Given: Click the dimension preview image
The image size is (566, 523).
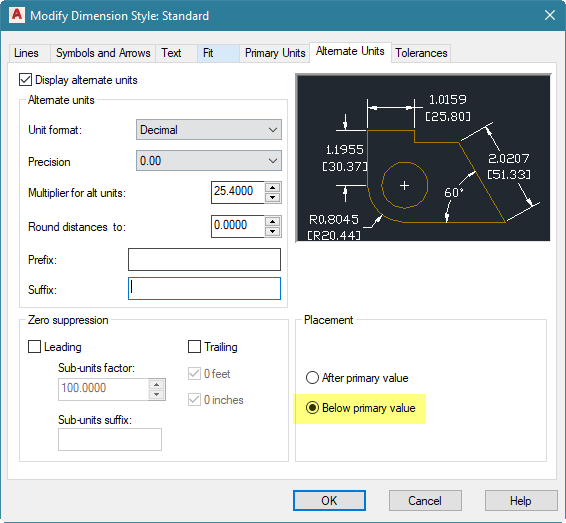Looking at the screenshot, I should (x=423, y=158).
